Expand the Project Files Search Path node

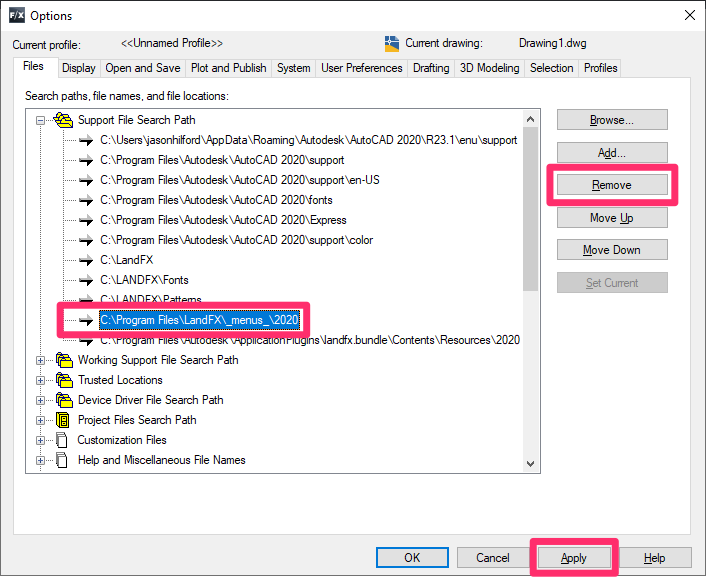click(41, 420)
